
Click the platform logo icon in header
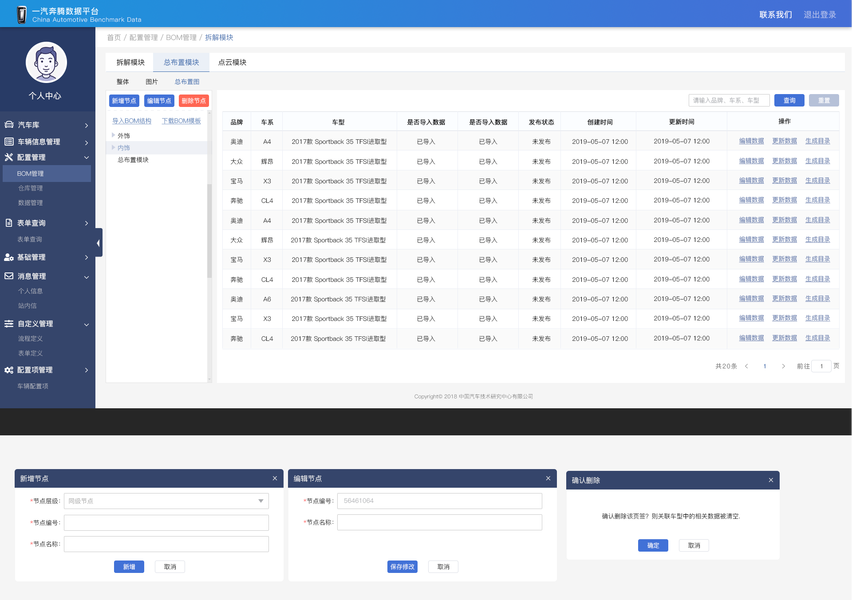(x=21, y=14)
